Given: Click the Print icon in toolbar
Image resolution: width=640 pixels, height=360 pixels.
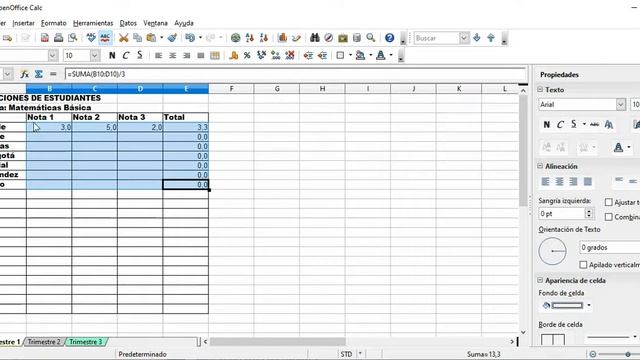Looking at the screenshot, I should pos(59,38).
